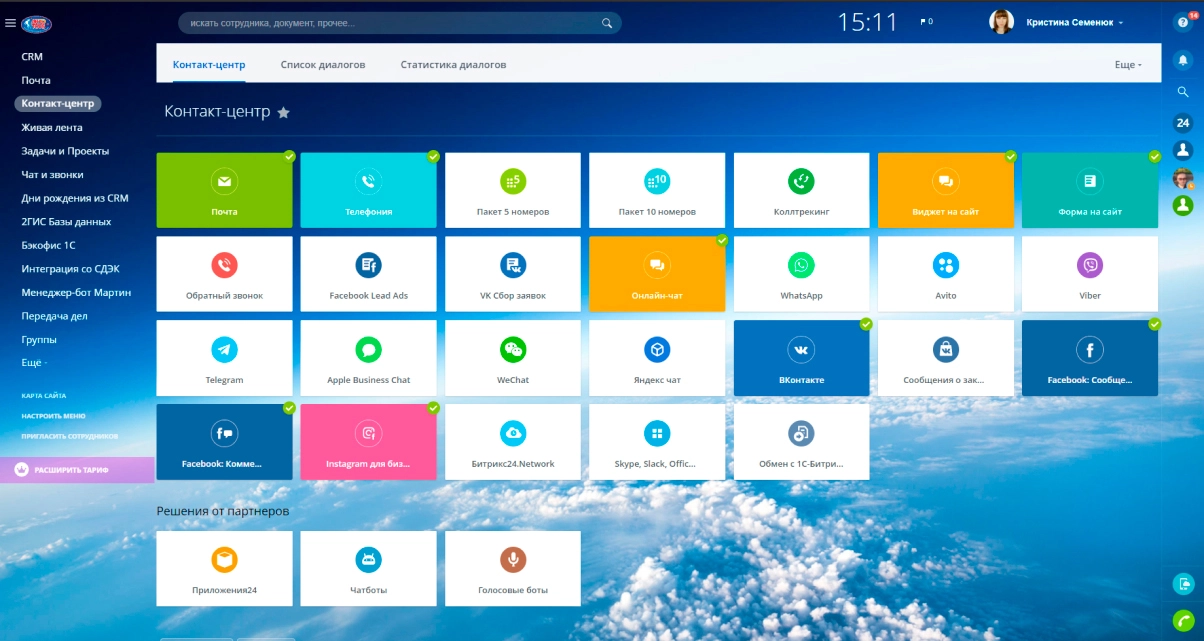
Task: Open Дни рождения из CRM menu item
Action: tap(75, 198)
